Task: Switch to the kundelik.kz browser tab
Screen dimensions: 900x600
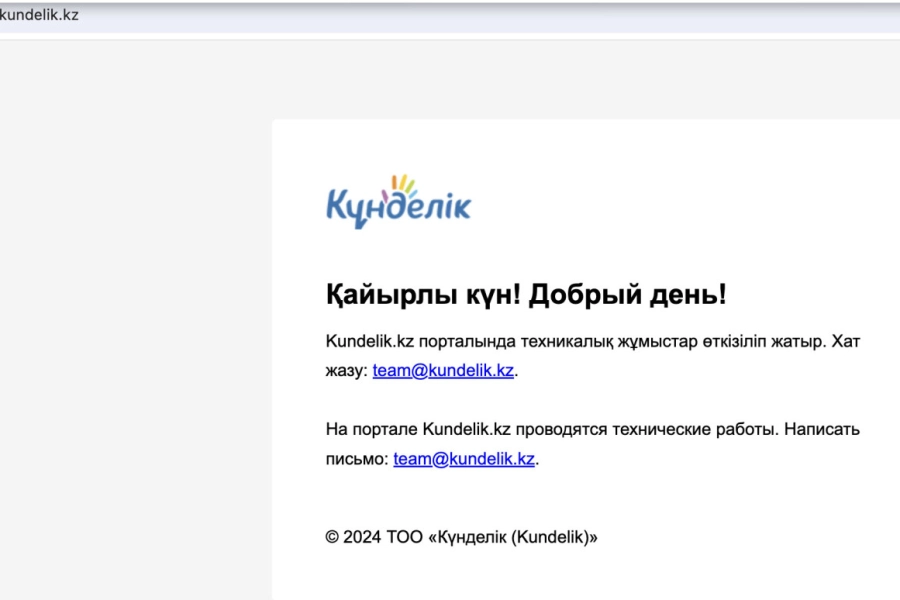Action: click(x=40, y=15)
